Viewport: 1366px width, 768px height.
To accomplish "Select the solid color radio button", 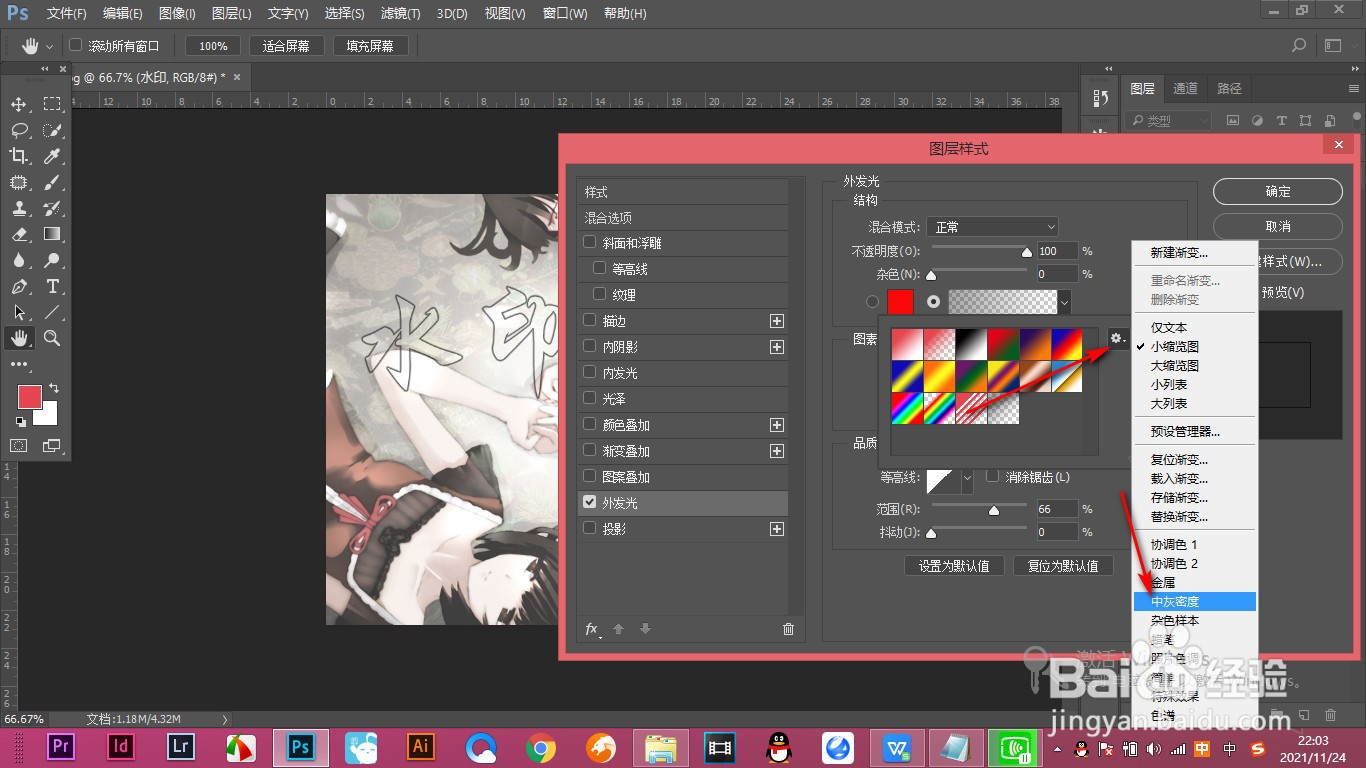I will [x=873, y=301].
